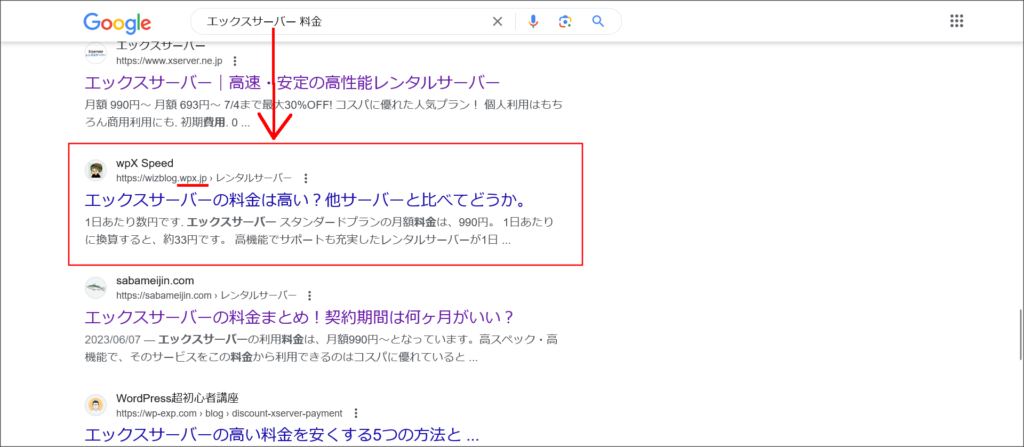Open more options next to wp-exp.com URL
Screen dimensions: 1024x447
(x=355, y=413)
